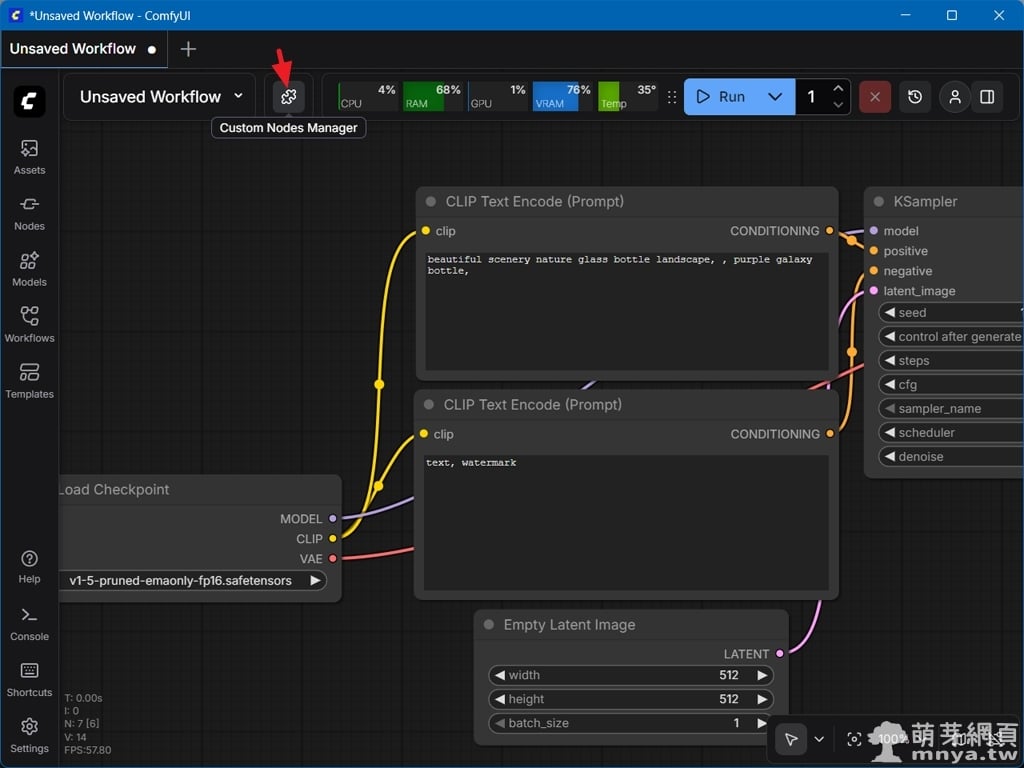This screenshot has height=768, width=1024.
Task: Open the Assets sidebar panel
Action: point(29,156)
